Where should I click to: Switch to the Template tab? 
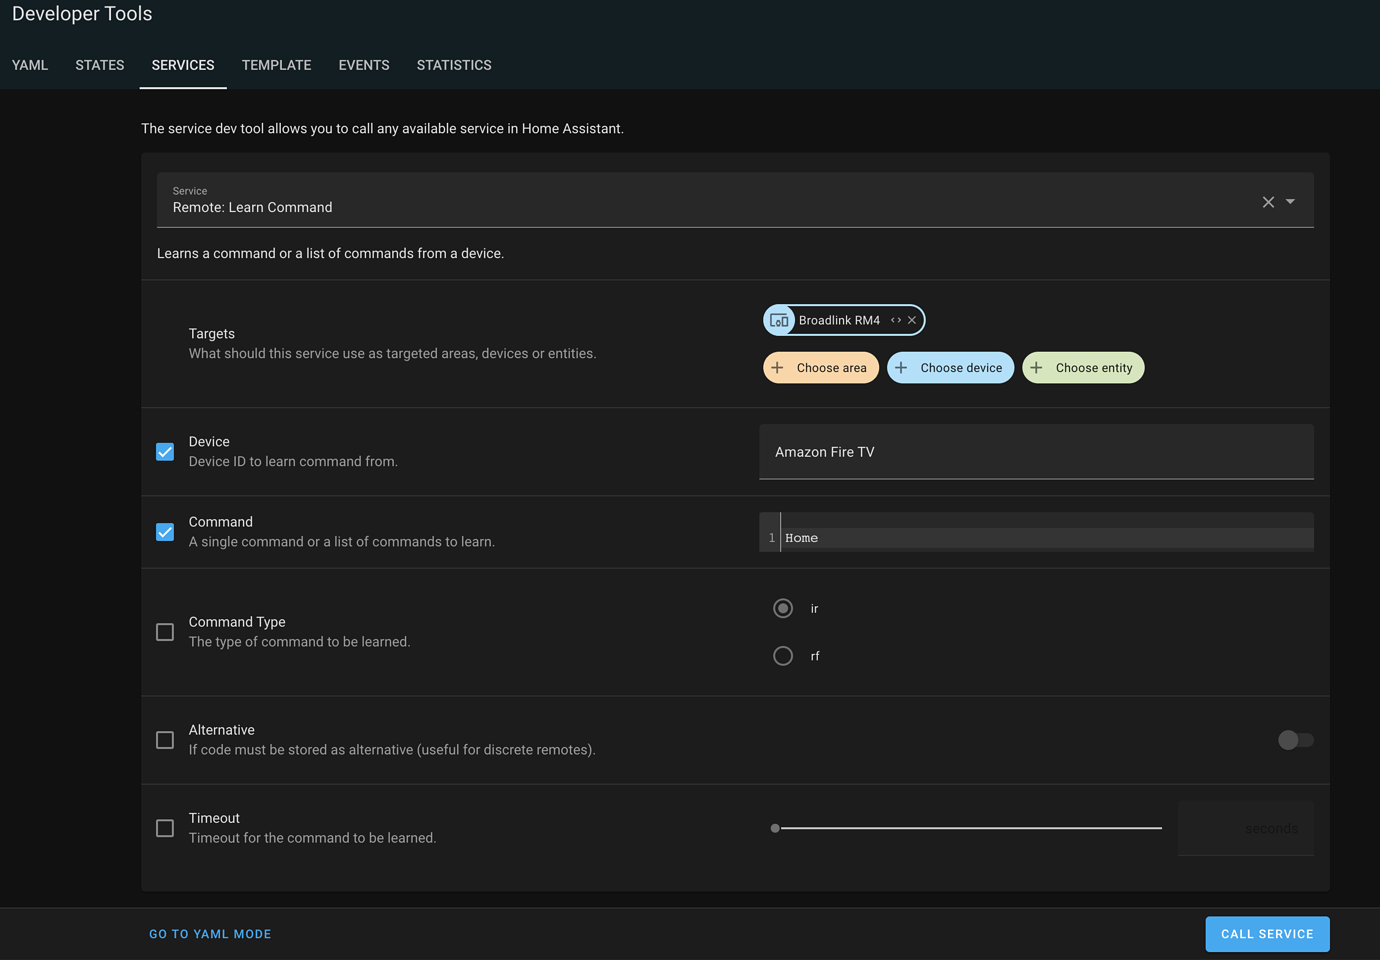tap(276, 65)
